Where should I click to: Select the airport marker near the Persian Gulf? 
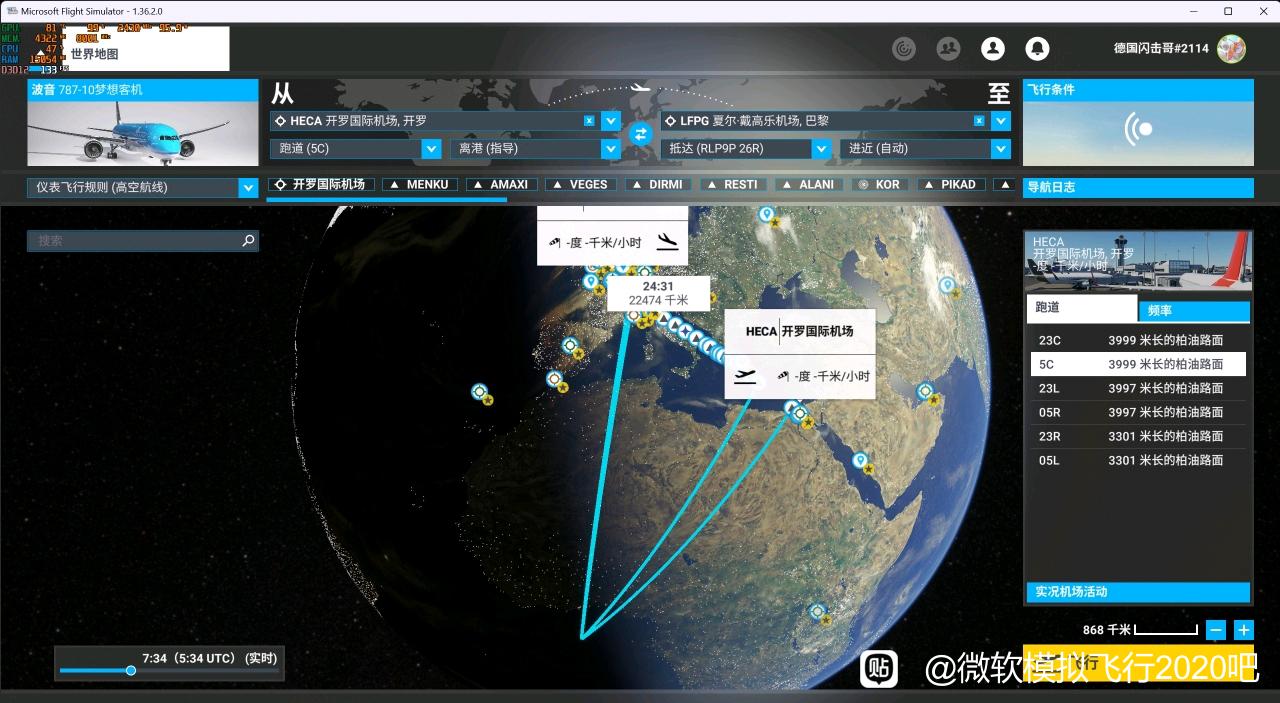tap(927, 391)
